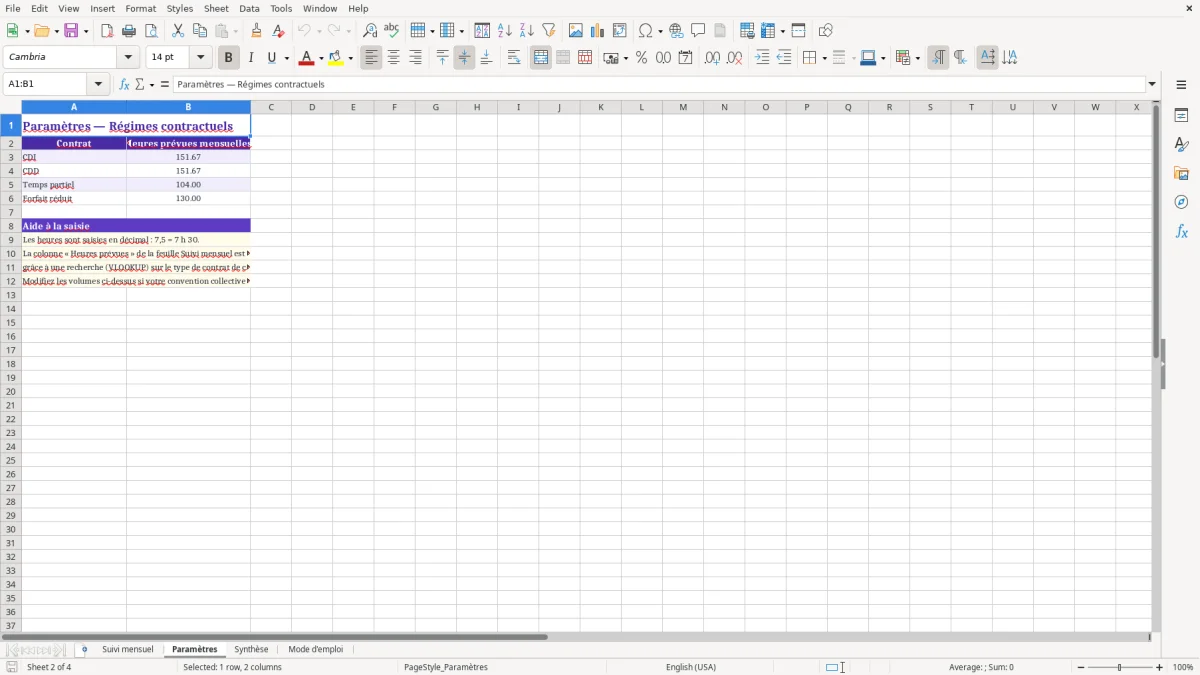Viewport: 1200px width, 675px height.
Task: Open the sidebar Properties panel
Action: 1181,116
